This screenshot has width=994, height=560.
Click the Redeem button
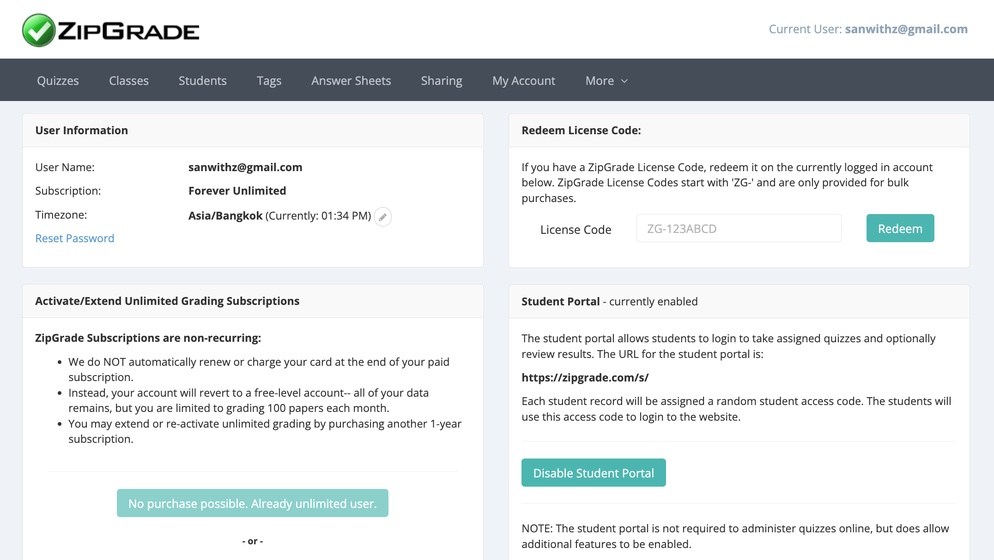click(x=900, y=228)
